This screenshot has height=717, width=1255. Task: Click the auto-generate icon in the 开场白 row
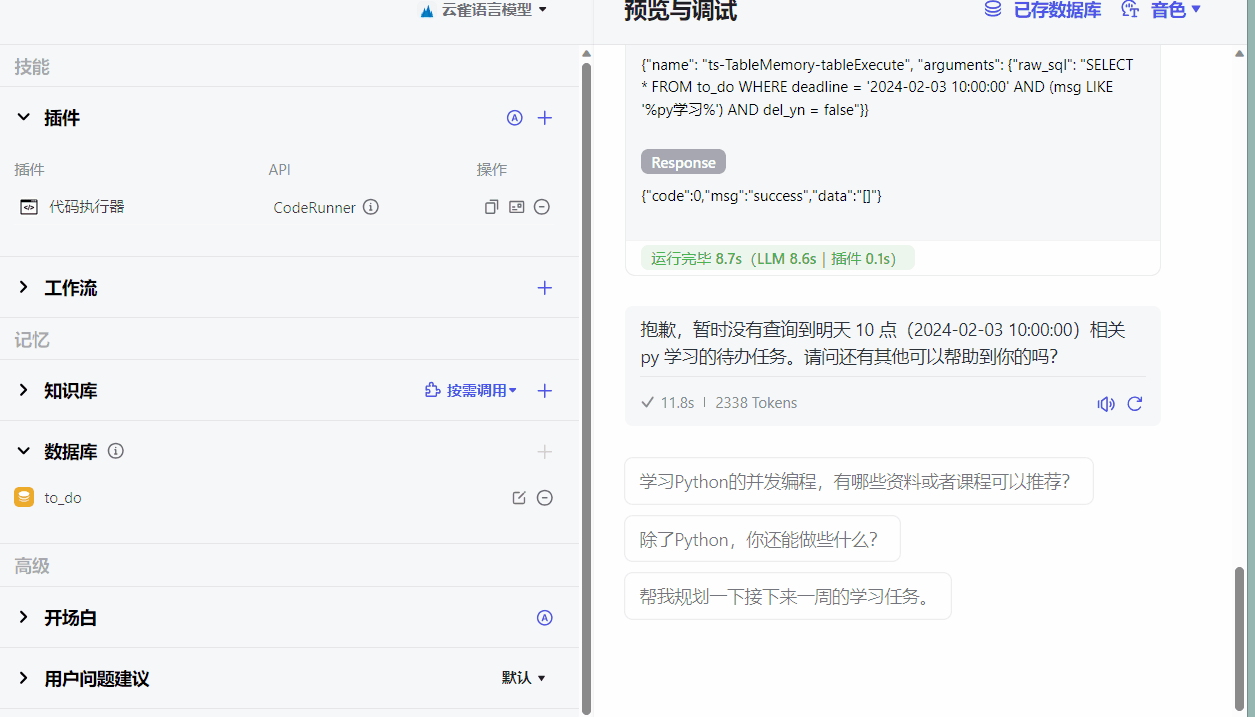[x=545, y=618]
